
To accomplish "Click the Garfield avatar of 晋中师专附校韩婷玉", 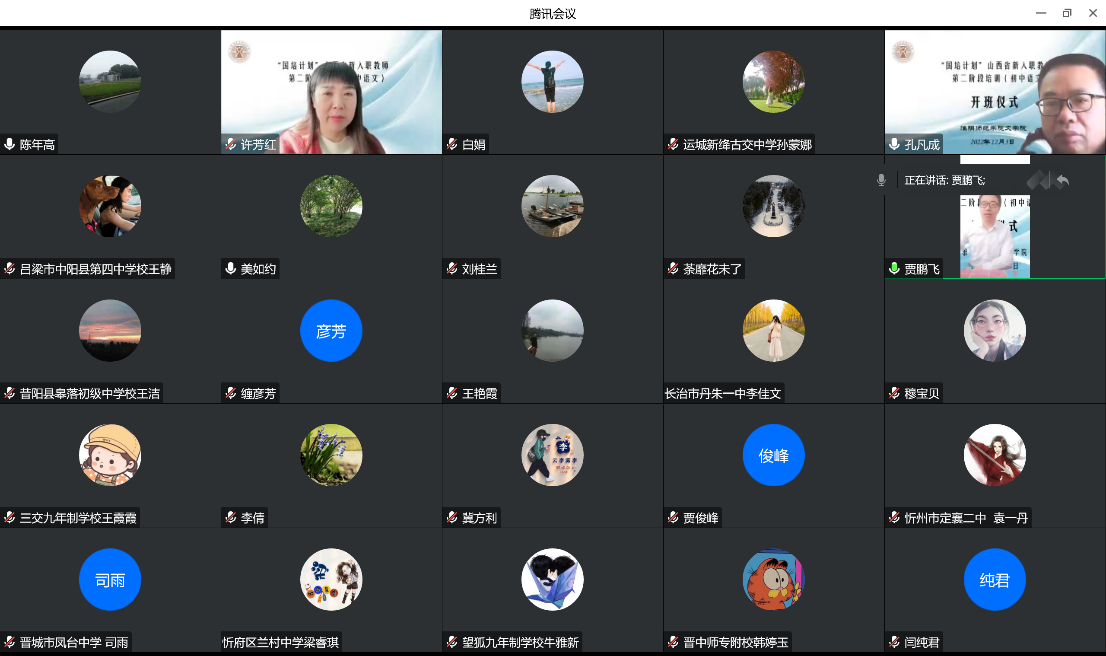I will click(773, 580).
